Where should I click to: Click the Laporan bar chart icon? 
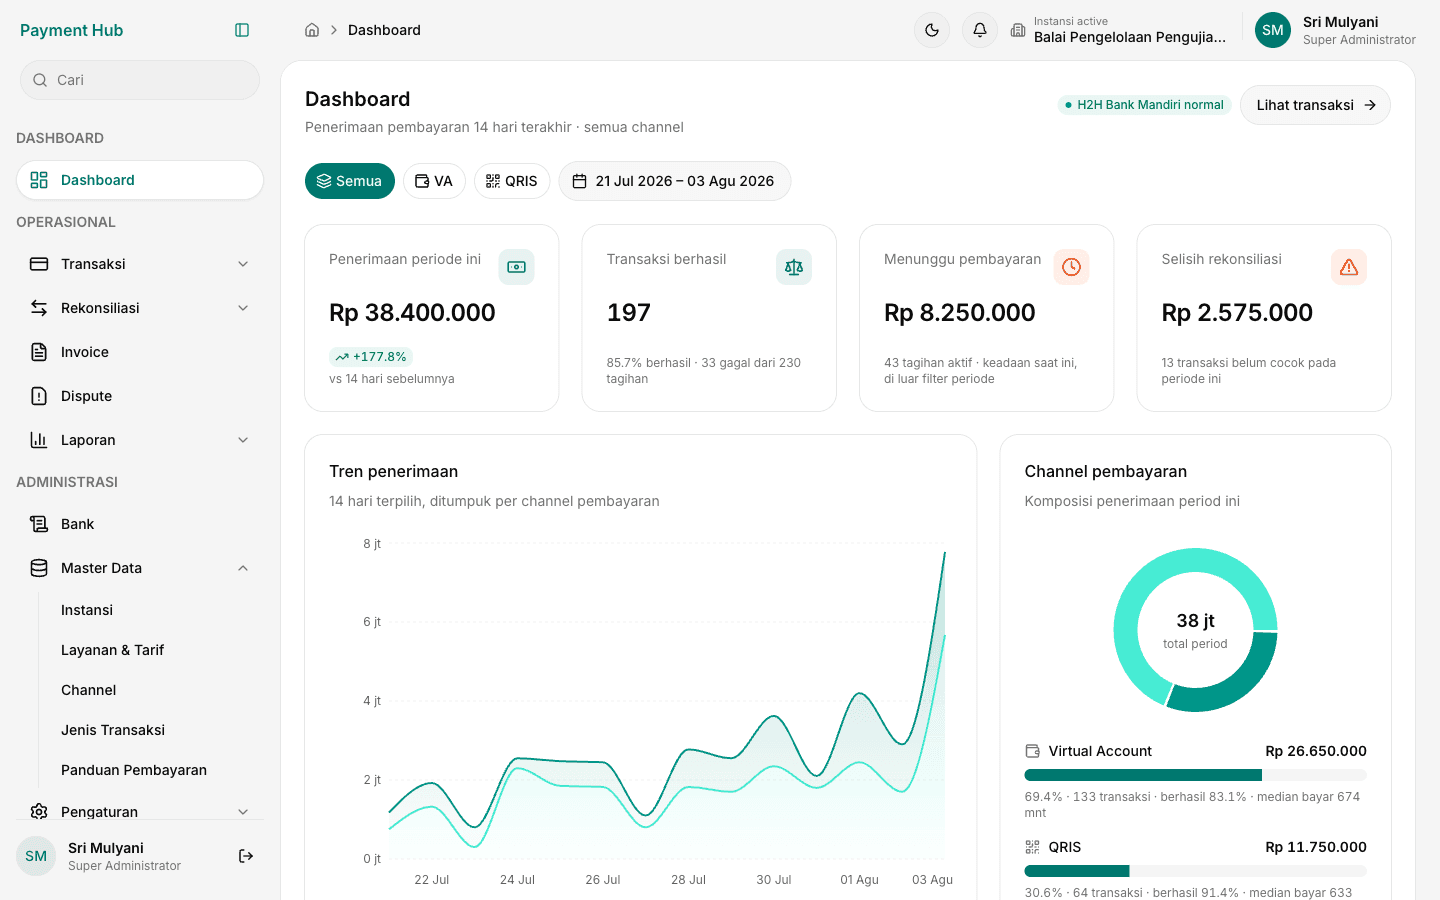click(x=39, y=440)
